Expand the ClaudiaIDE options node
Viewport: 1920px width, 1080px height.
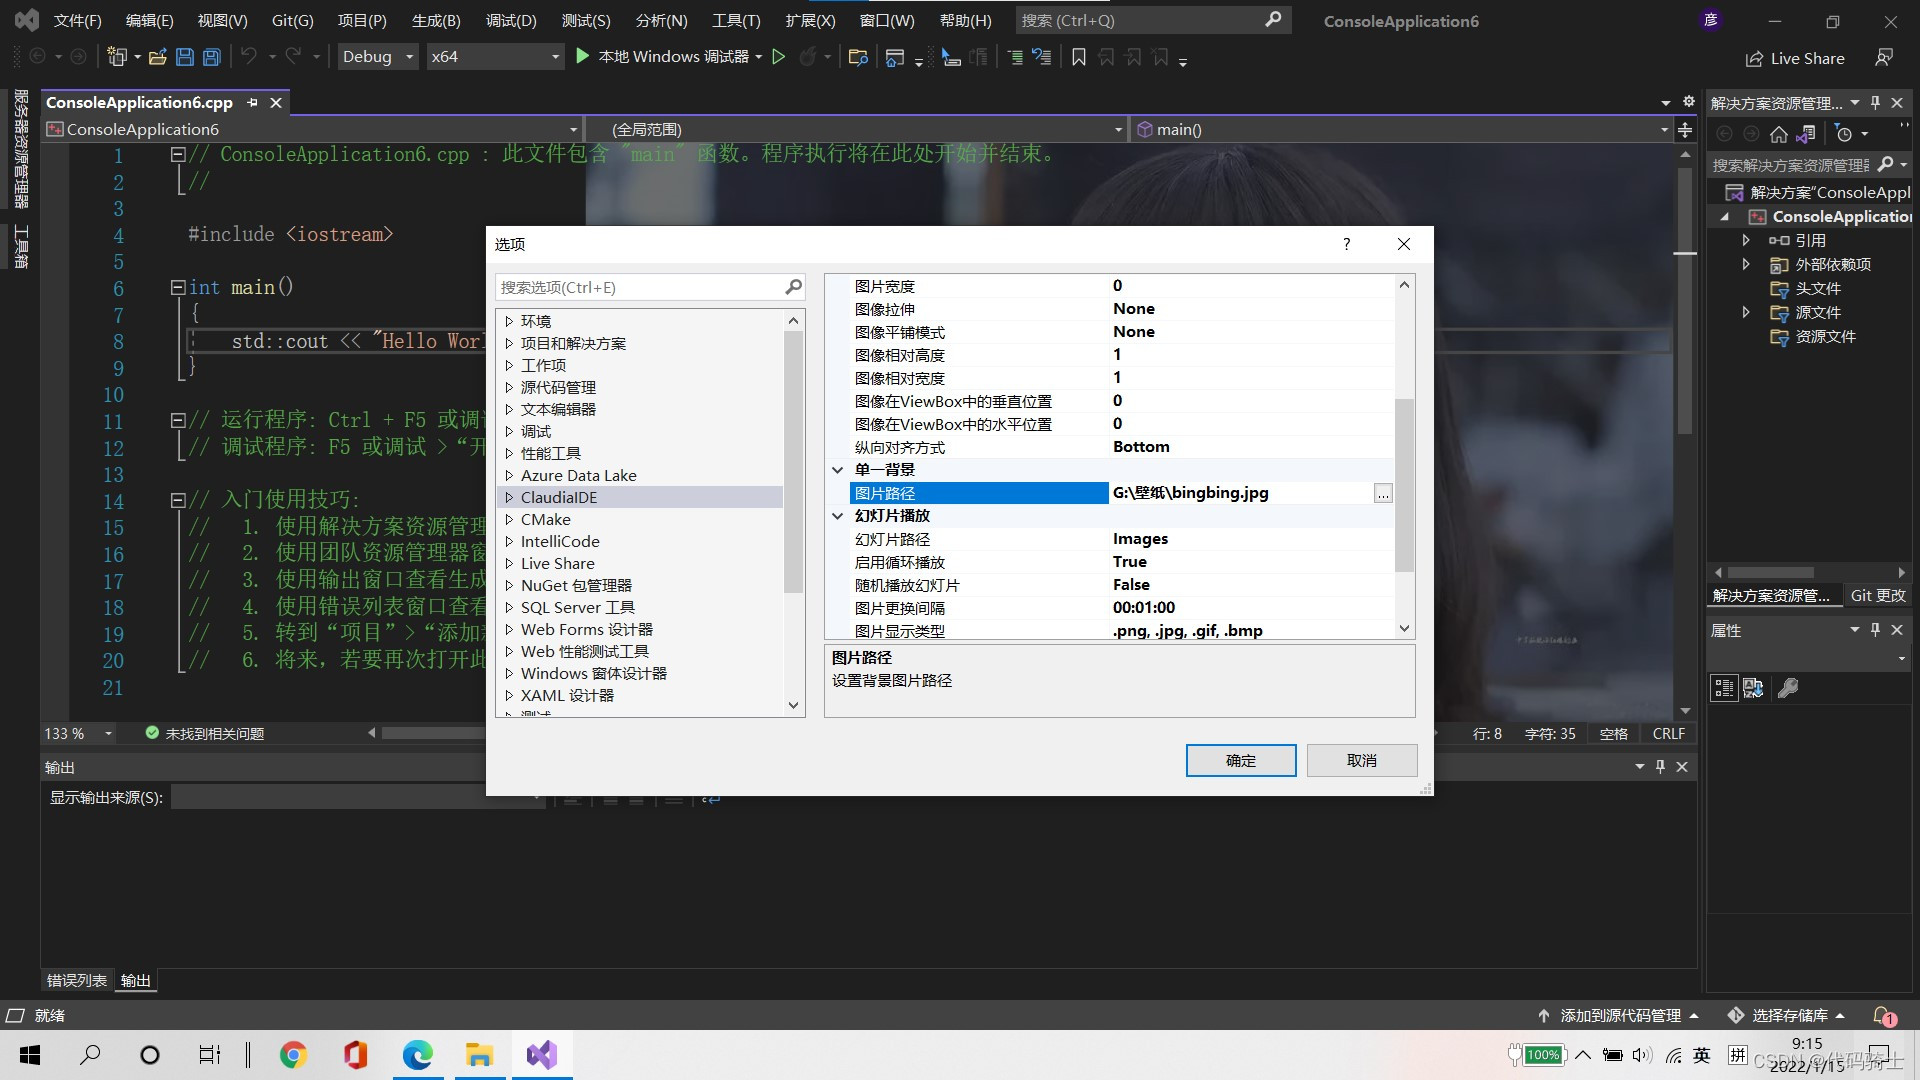point(509,497)
